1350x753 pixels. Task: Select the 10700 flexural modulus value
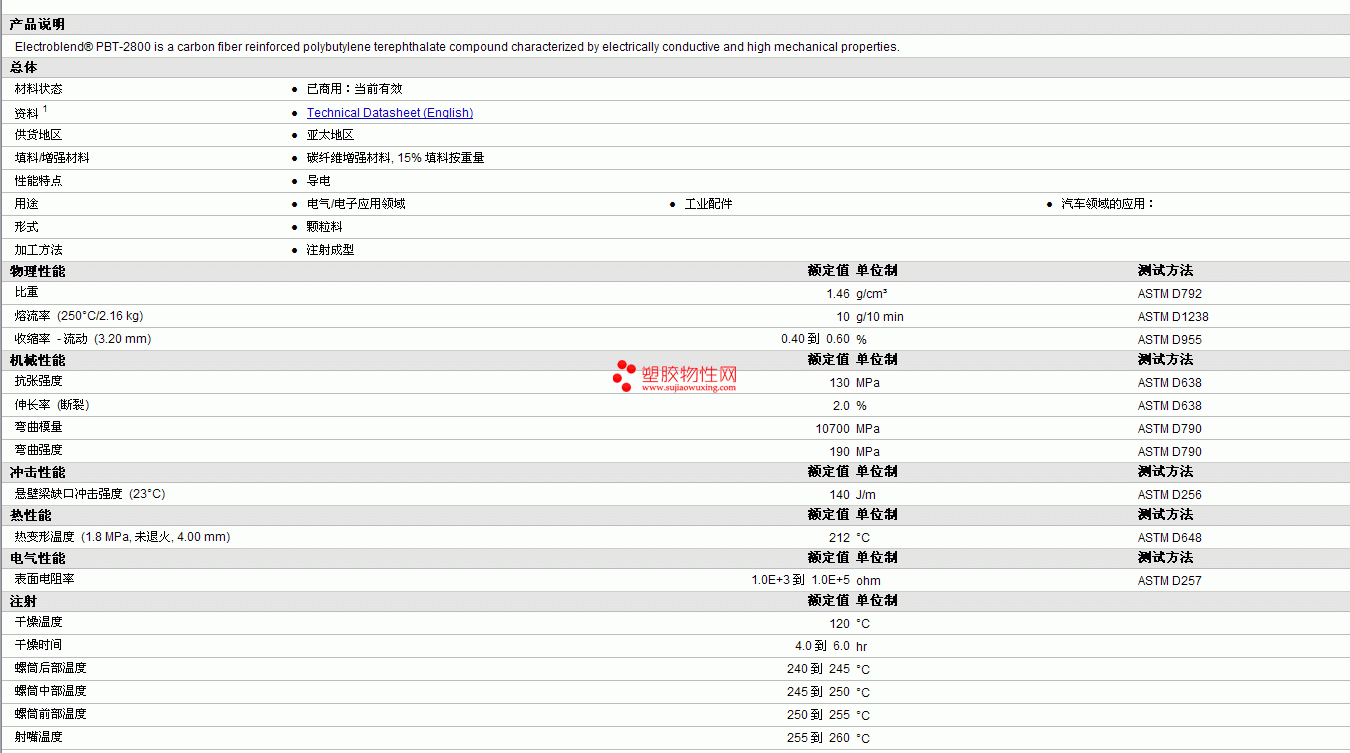(833, 429)
